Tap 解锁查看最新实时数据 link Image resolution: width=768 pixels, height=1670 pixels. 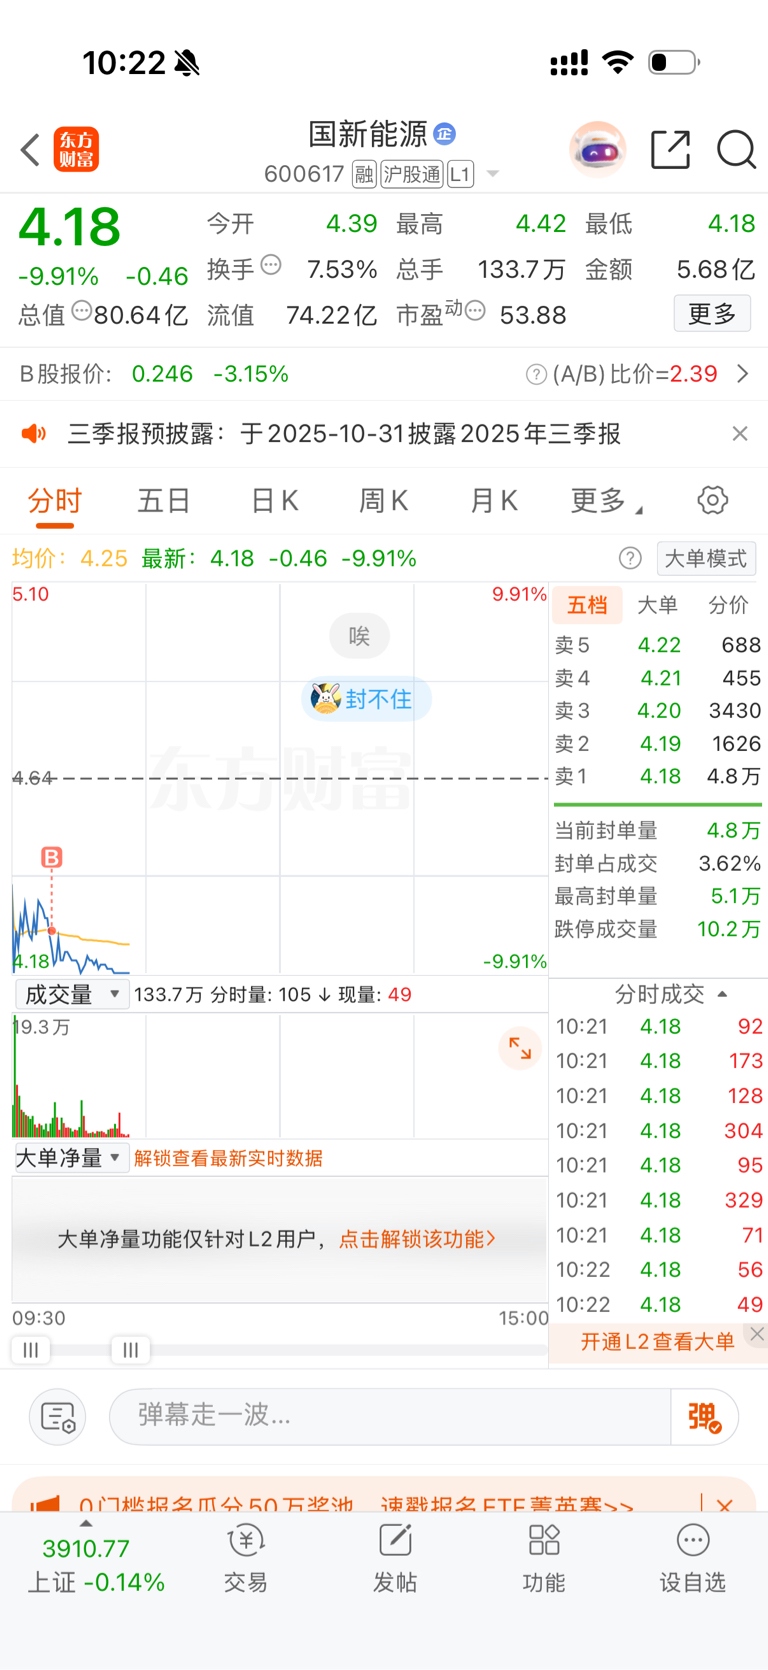tap(228, 1158)
